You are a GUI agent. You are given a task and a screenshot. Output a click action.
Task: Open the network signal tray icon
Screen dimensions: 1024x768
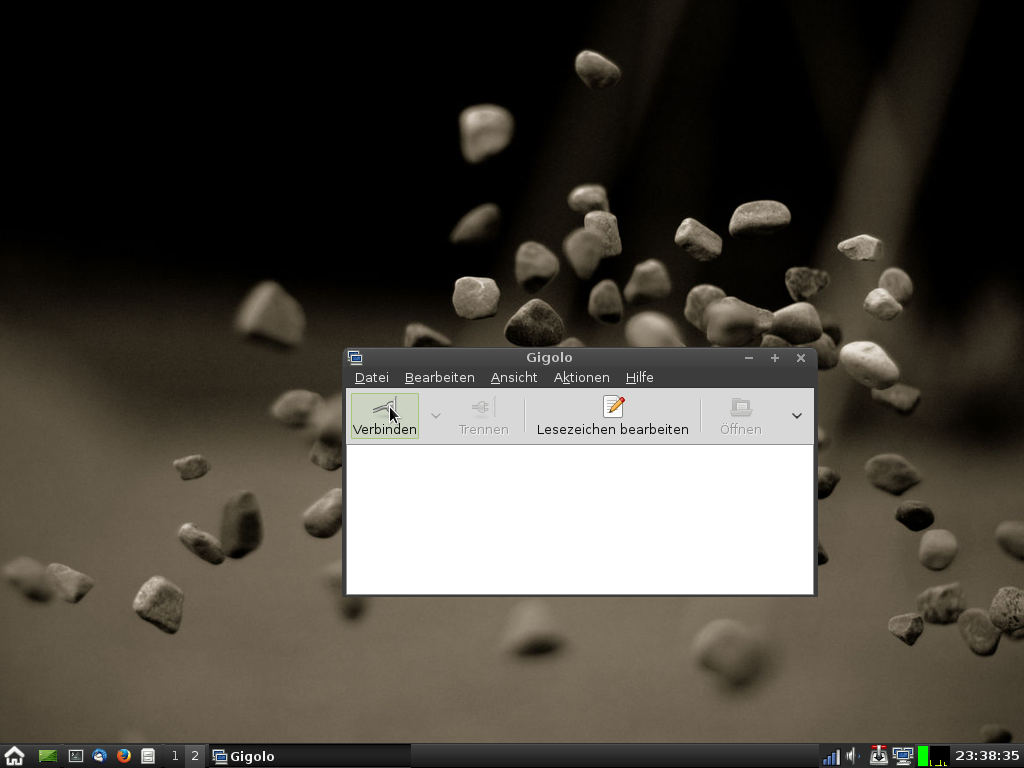(x=831, y=756)
